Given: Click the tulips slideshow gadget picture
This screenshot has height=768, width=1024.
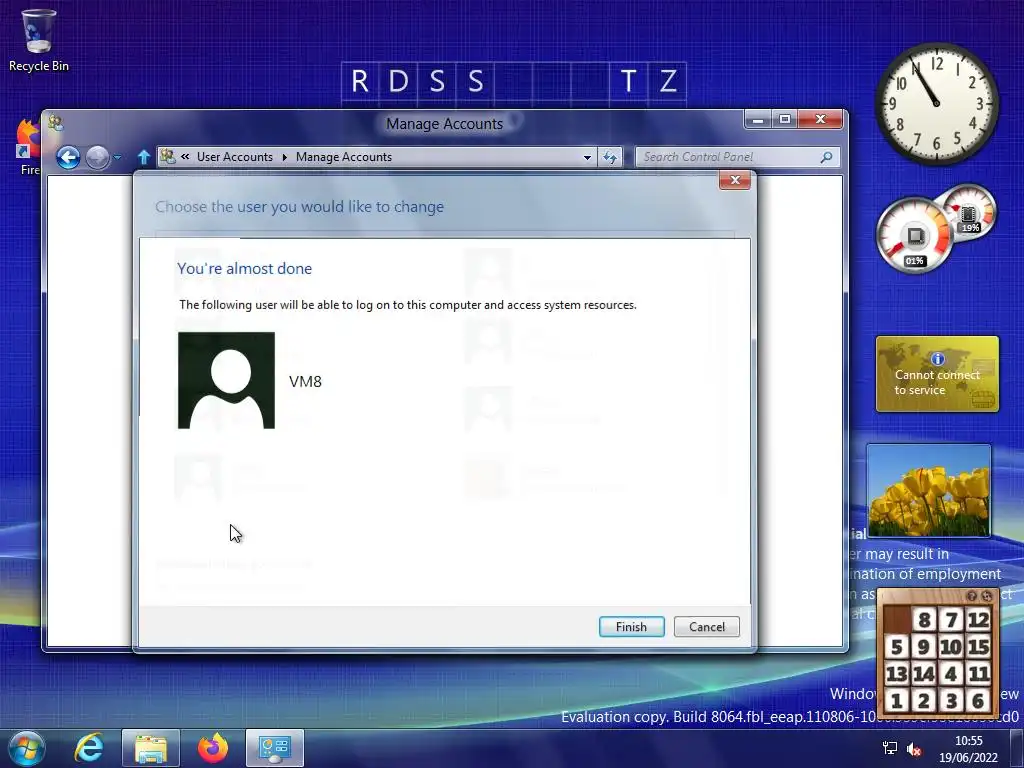Looking at the screenshot, I should coord(929,491).
